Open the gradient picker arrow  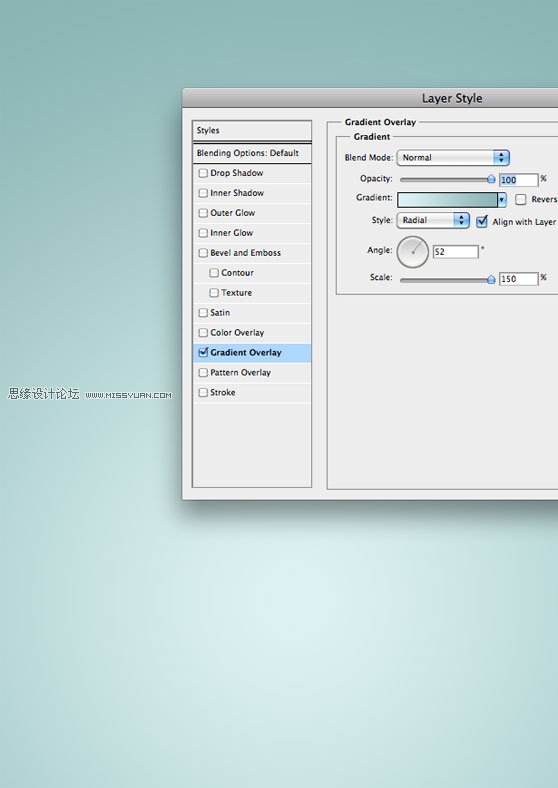point(502,200)
